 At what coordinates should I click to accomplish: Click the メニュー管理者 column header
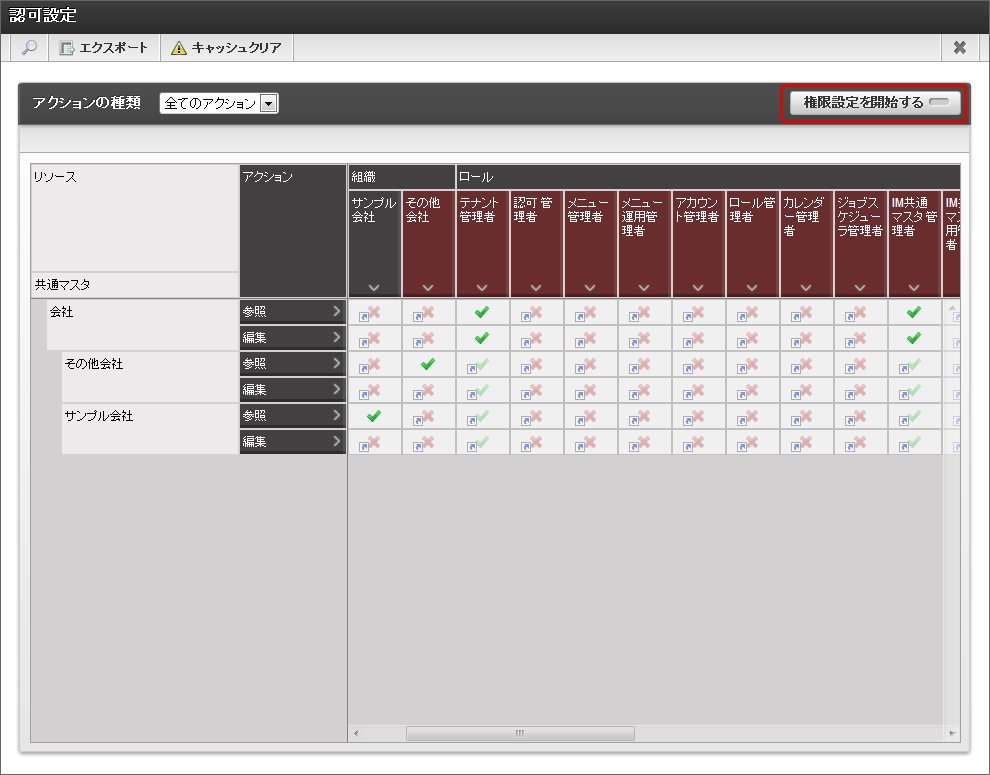[x=590, y=230]
